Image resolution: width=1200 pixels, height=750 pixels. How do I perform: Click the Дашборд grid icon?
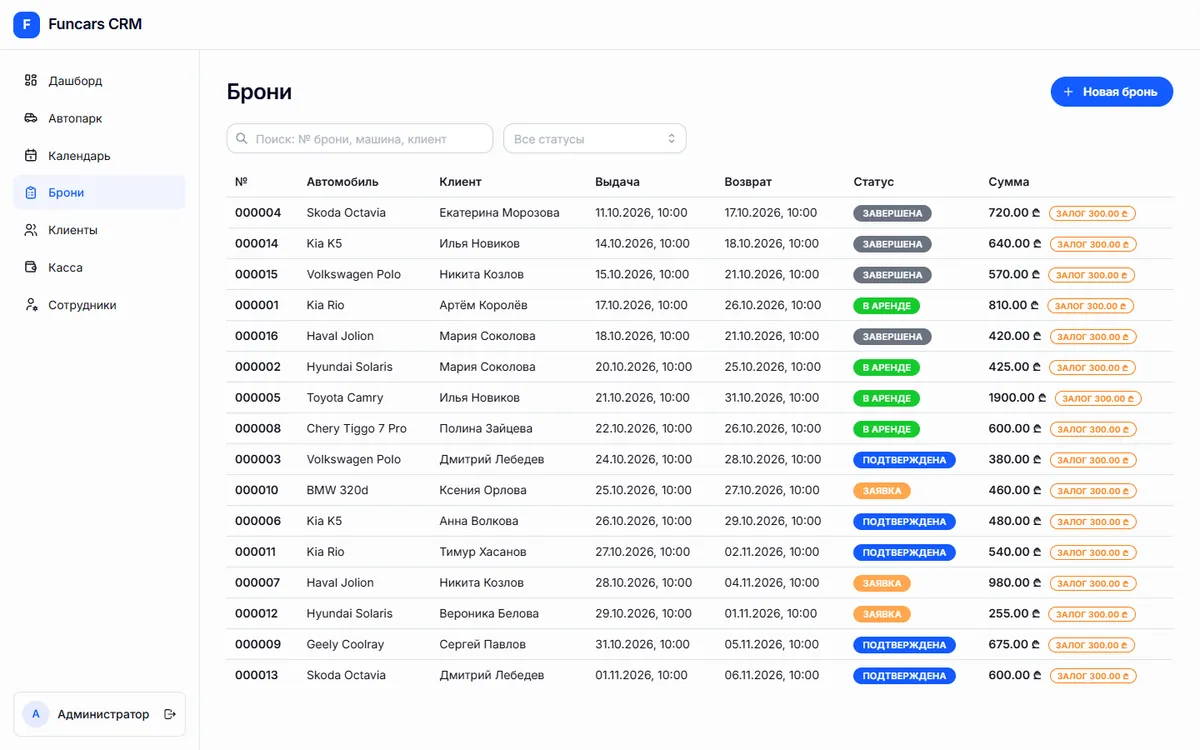click(31, 81)
